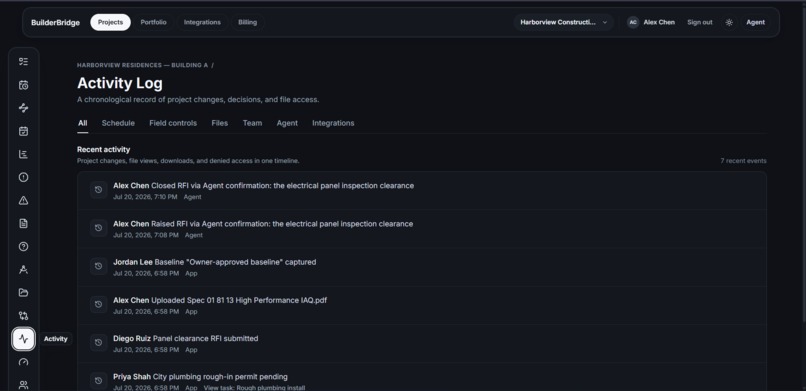The height and width of the screenshot is (391, 806).
Task: Select the Files activity filter tab
Action: click(219, 123)
